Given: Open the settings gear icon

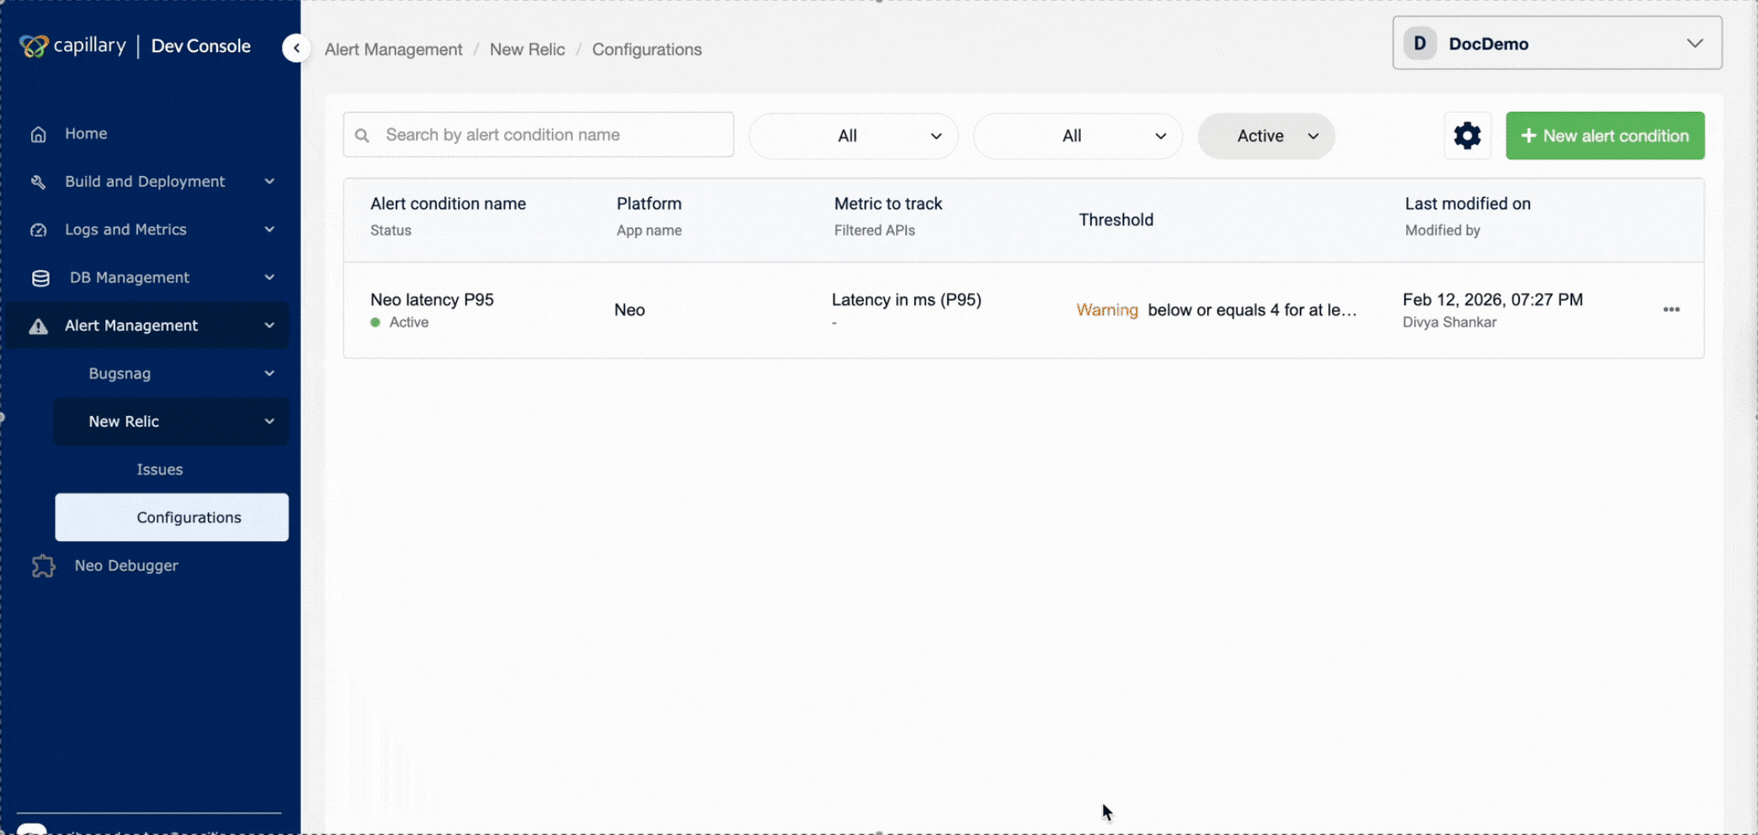Looking at the screenshot, I should (x=1467, y=135).
